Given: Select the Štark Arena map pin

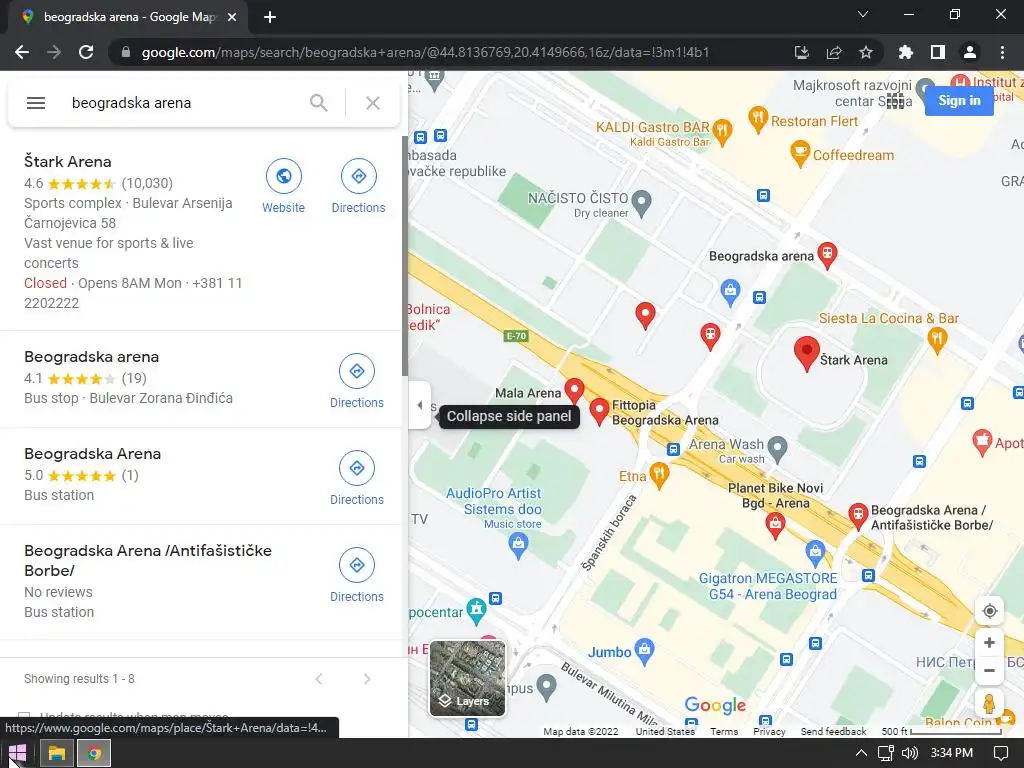Looking at the screenshot, I should click(807, 354).
